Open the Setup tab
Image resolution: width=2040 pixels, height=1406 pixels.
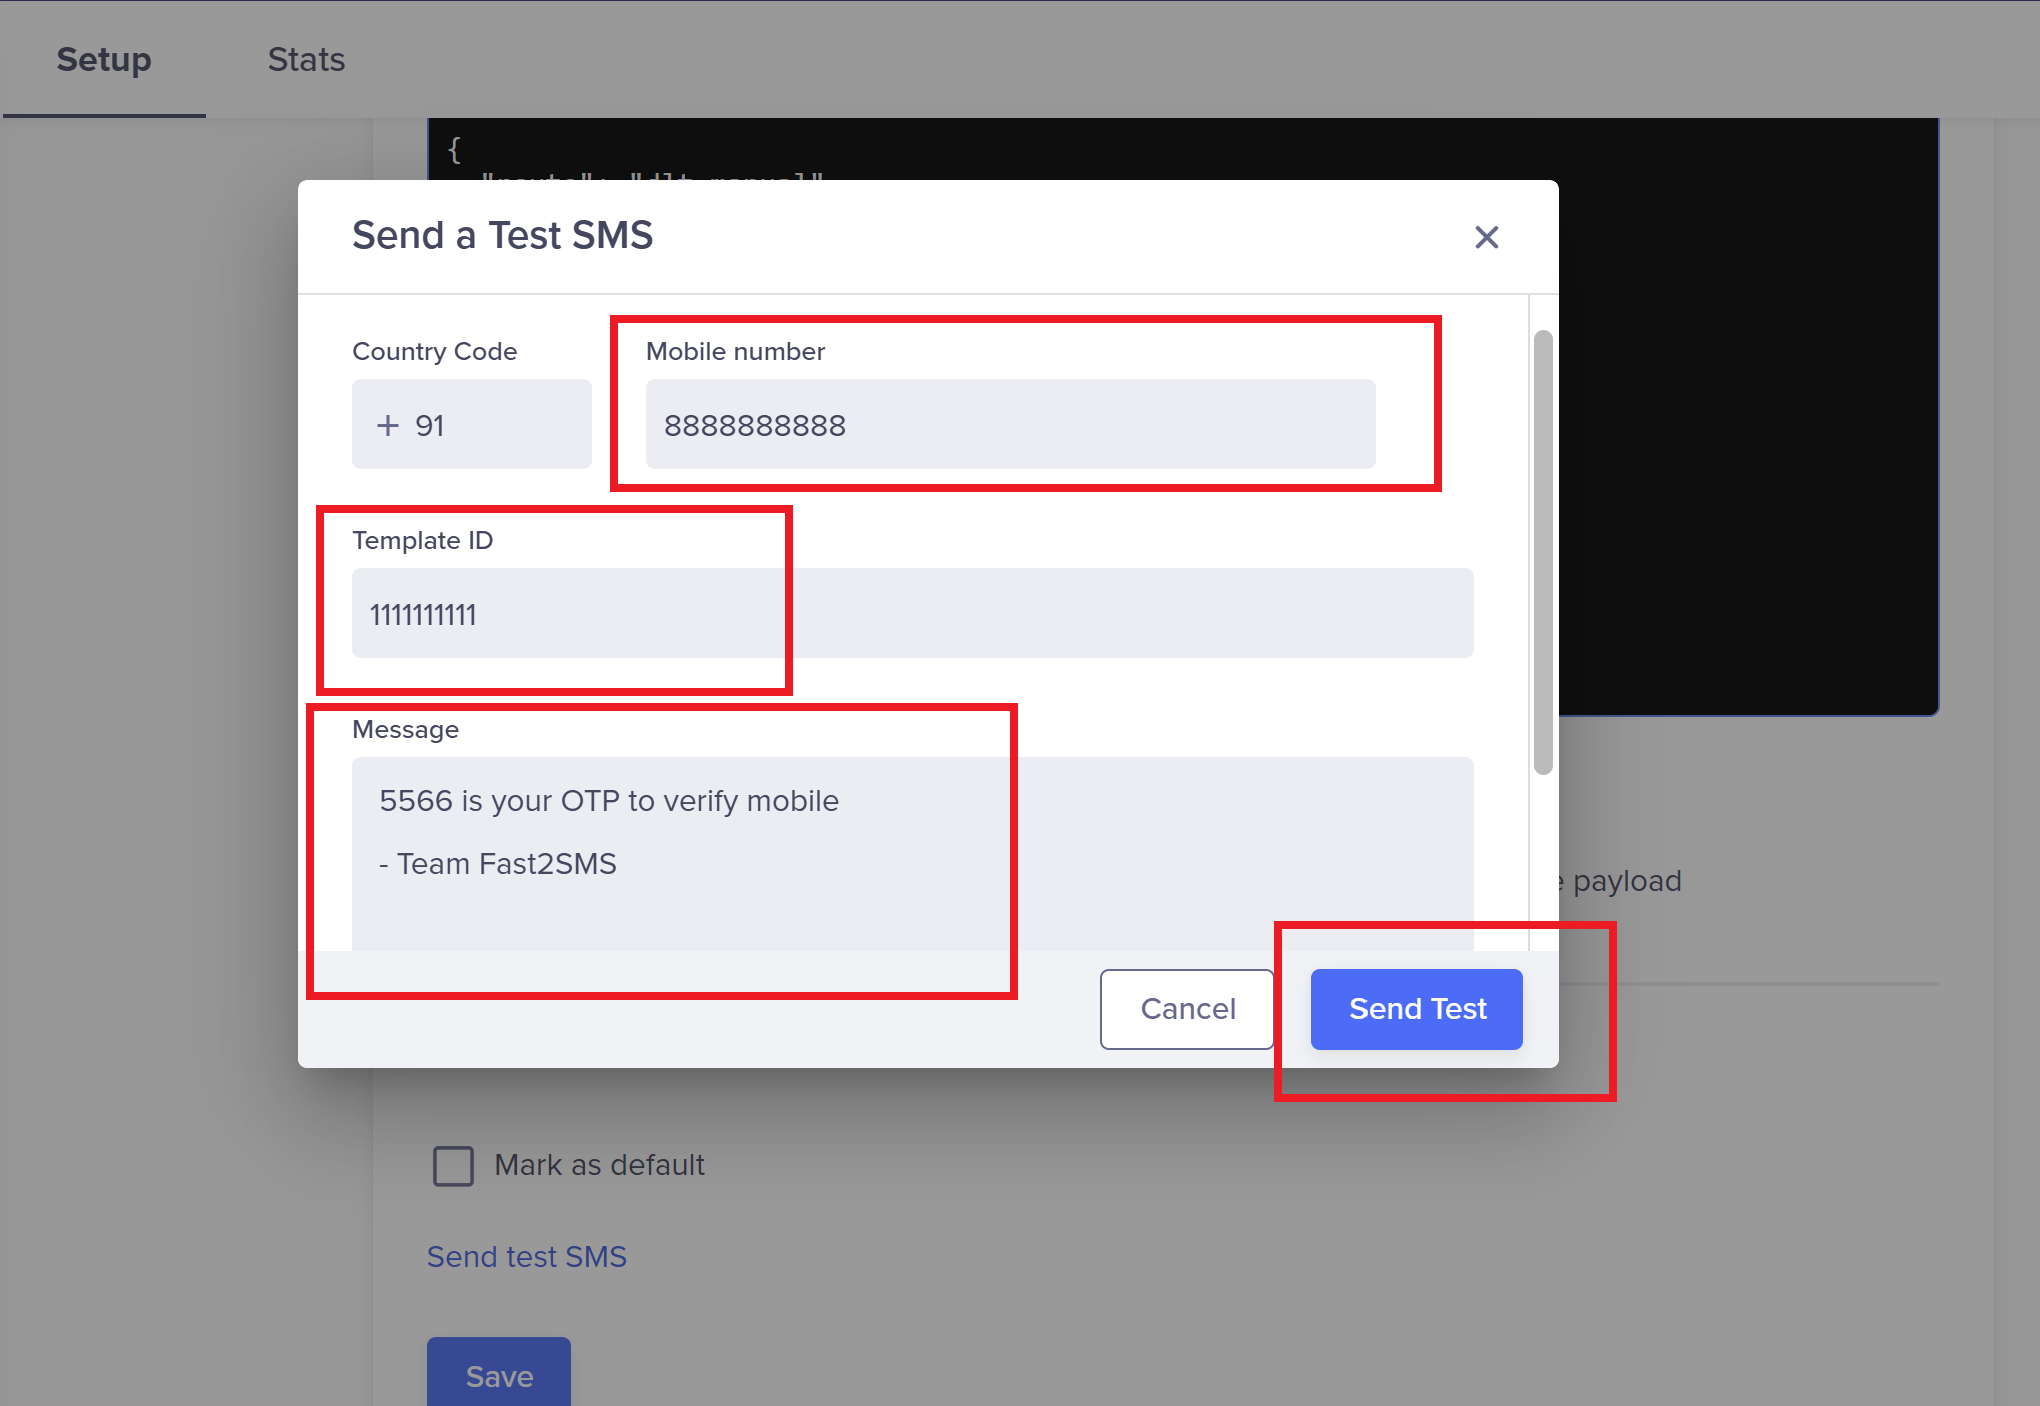104,60
